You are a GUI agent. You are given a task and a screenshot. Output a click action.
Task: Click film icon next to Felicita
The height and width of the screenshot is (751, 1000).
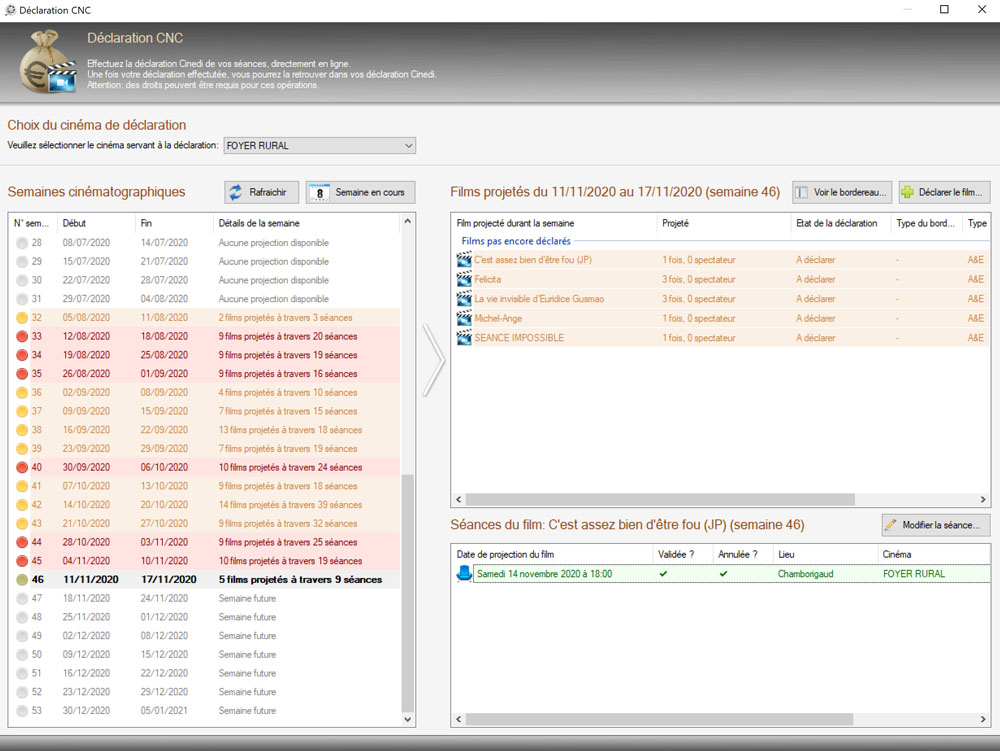coord(464,279)
